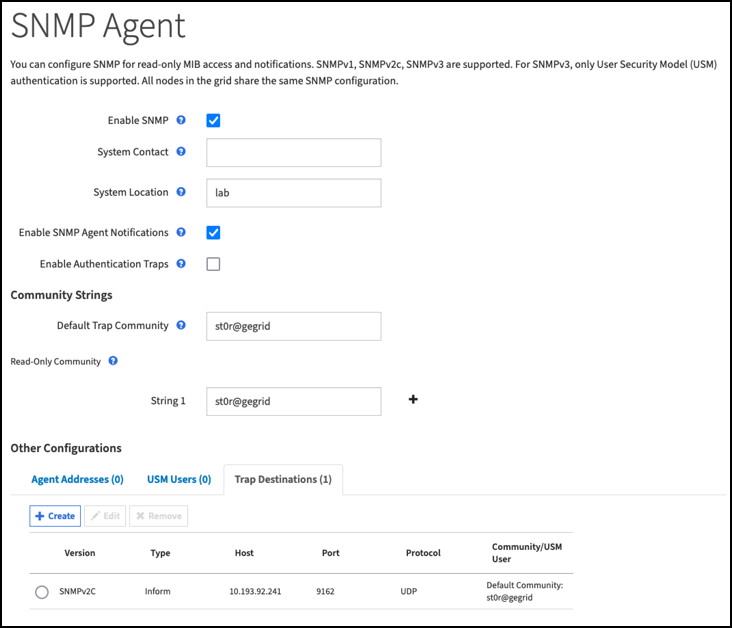
Task: Show help for Read-Only Community
Action: pyautogui.click(x=113, y=361)
